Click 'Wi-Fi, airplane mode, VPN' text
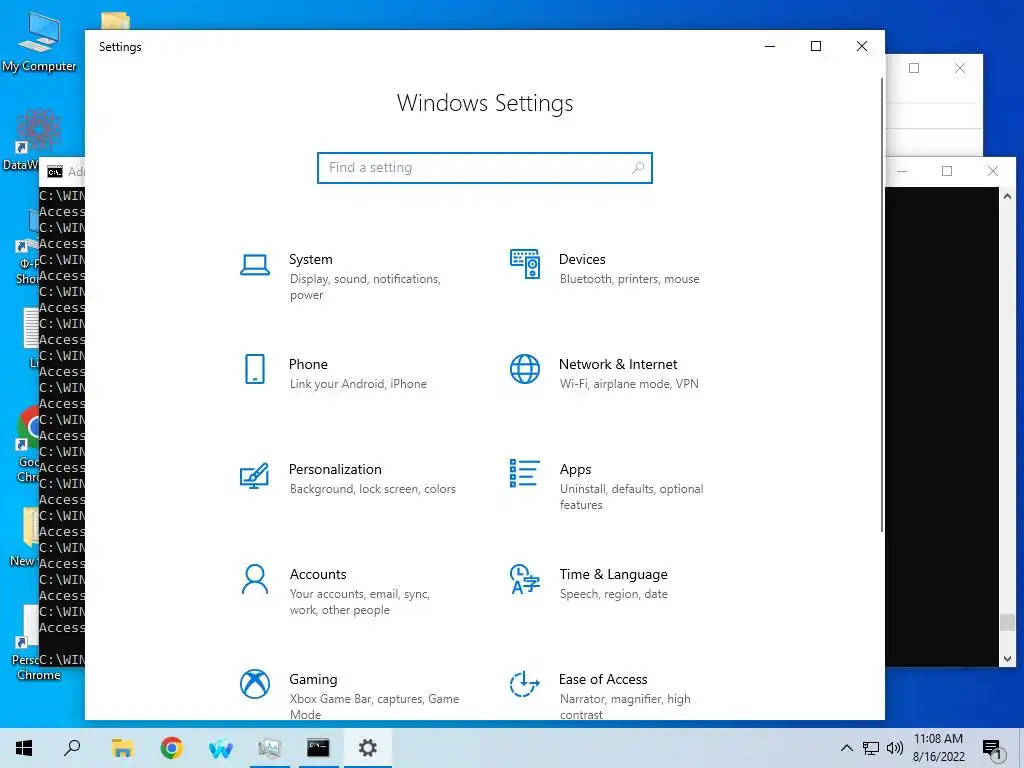Image resolution: width=1024 pixels, height=768 pixels. [x=629, y=384]
